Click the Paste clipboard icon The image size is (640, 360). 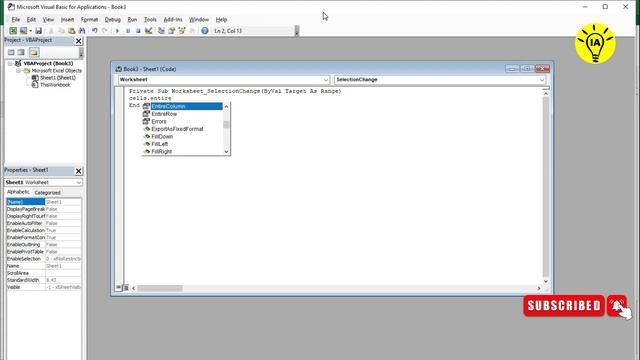coord(71,31)
